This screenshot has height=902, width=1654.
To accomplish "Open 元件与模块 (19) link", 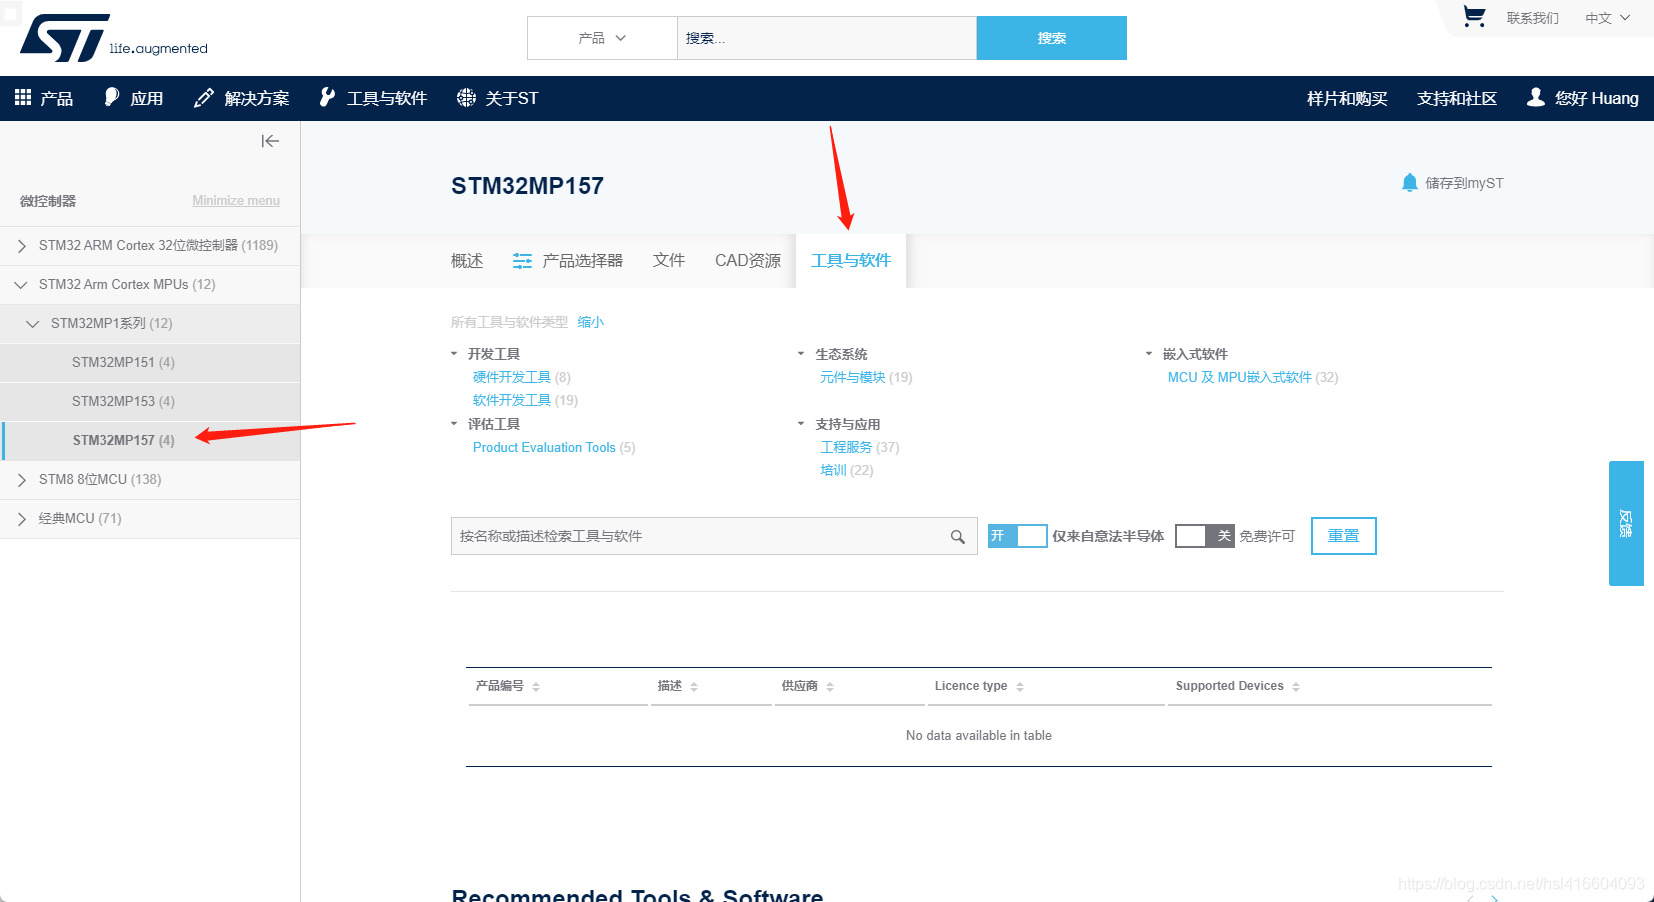I will 866,377.
